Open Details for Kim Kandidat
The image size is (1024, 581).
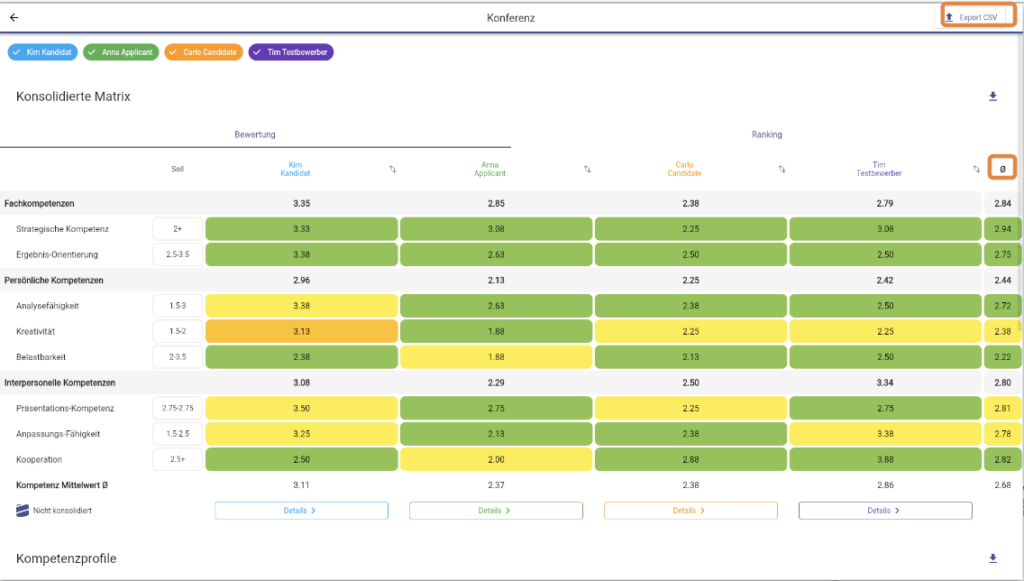[x=301, y=510]
